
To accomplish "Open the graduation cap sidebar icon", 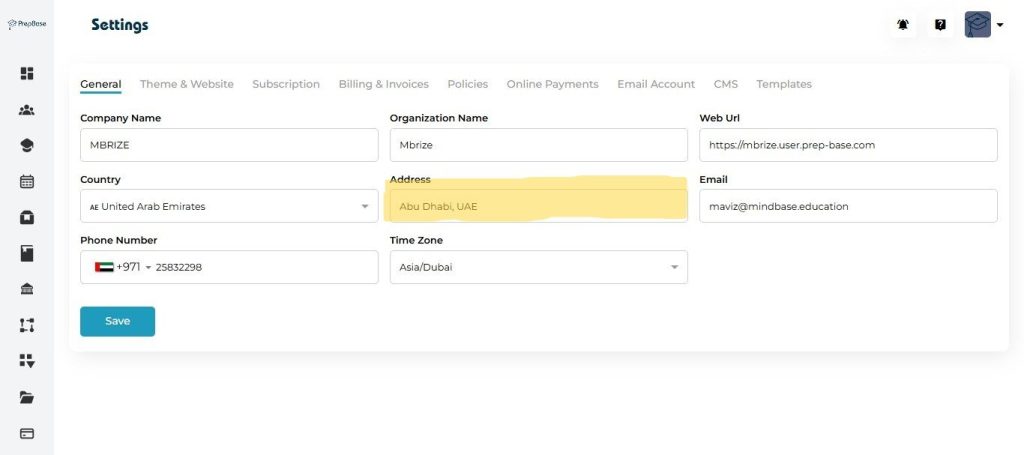I will pos(27,146).
